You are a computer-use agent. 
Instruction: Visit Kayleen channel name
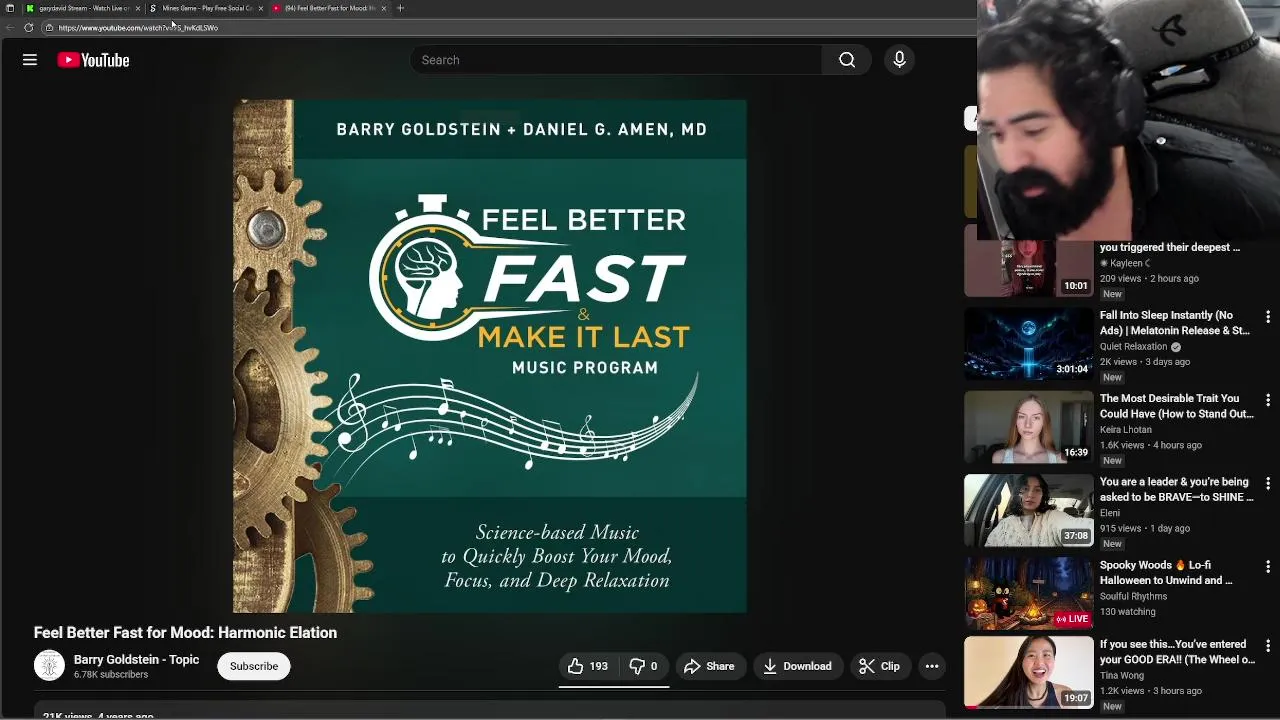click(1126, 263)
